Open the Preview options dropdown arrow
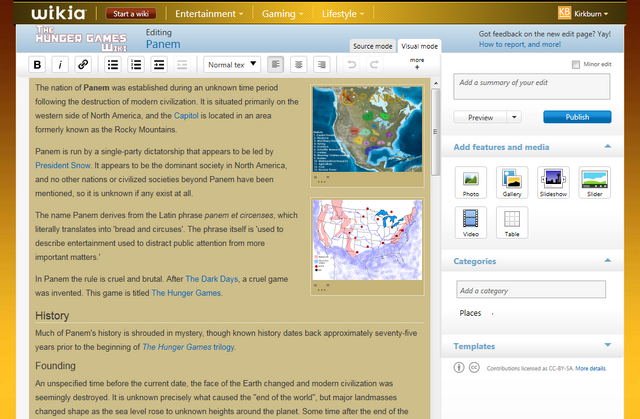The image size is (640, 419). coord(514,117)
